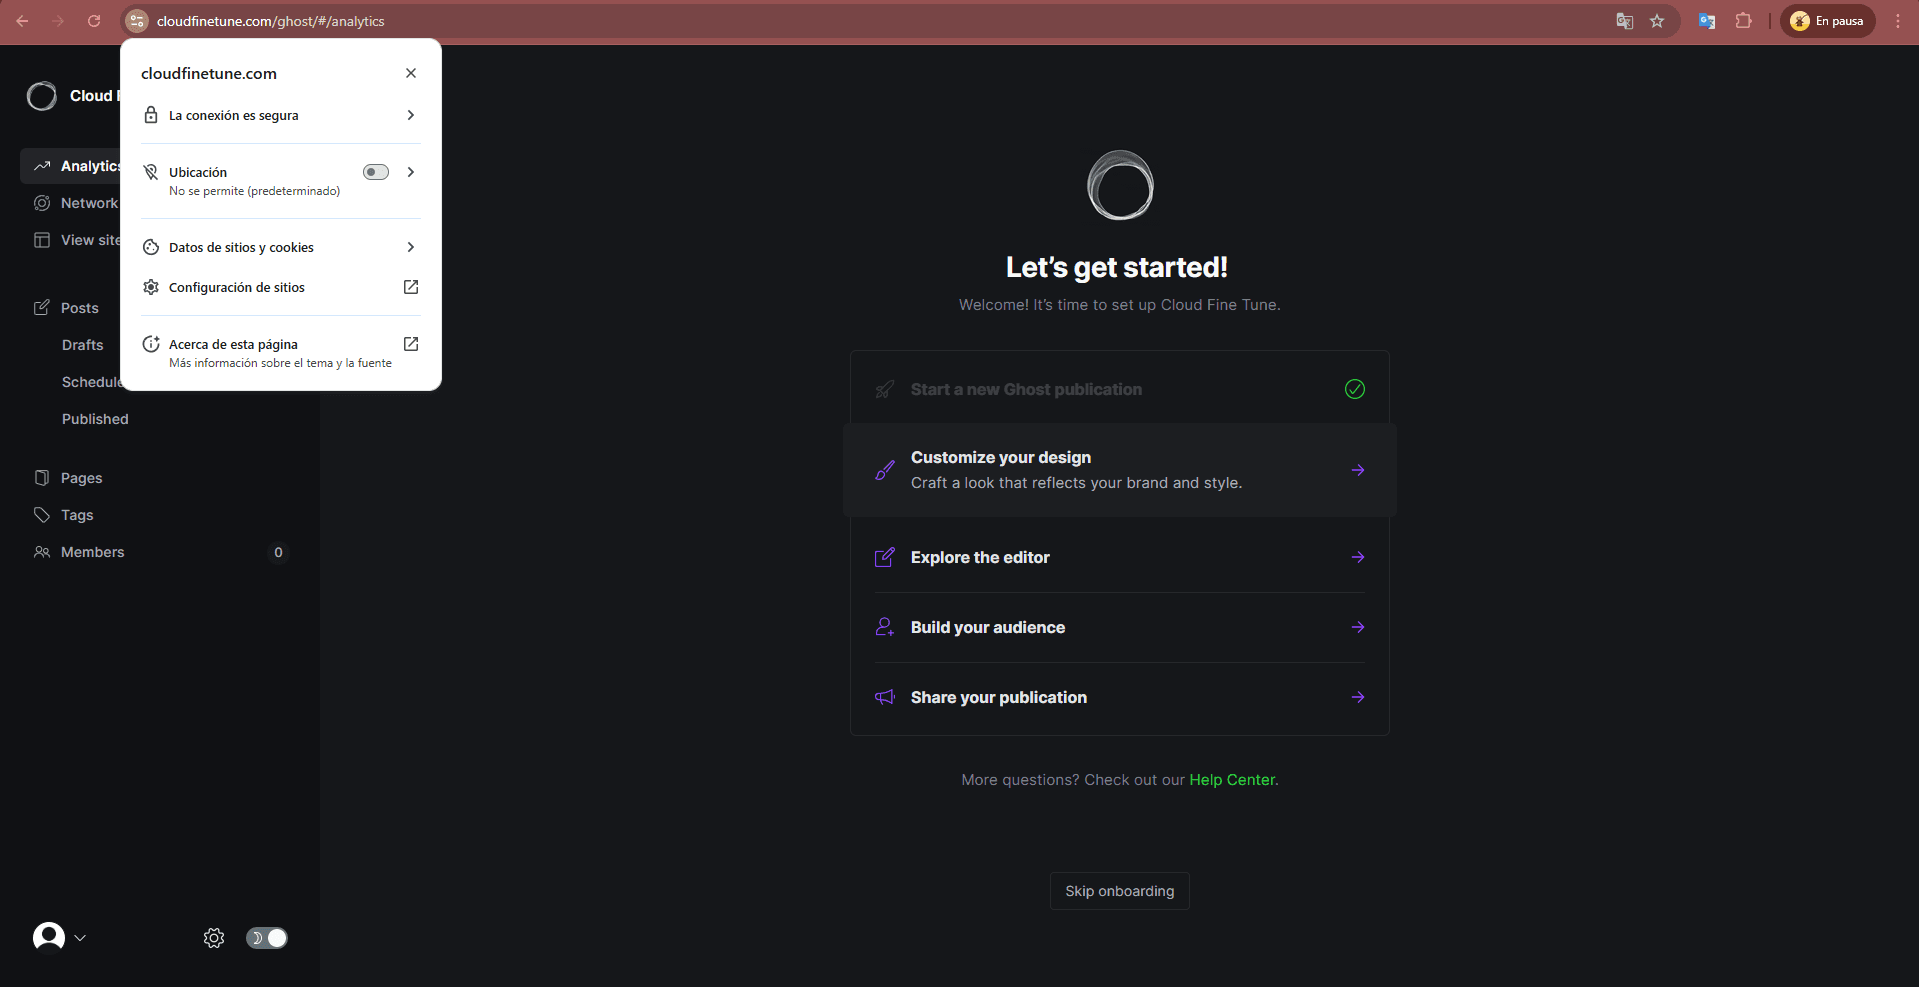Click the Tags label icon in sidebar

(42, 515)
